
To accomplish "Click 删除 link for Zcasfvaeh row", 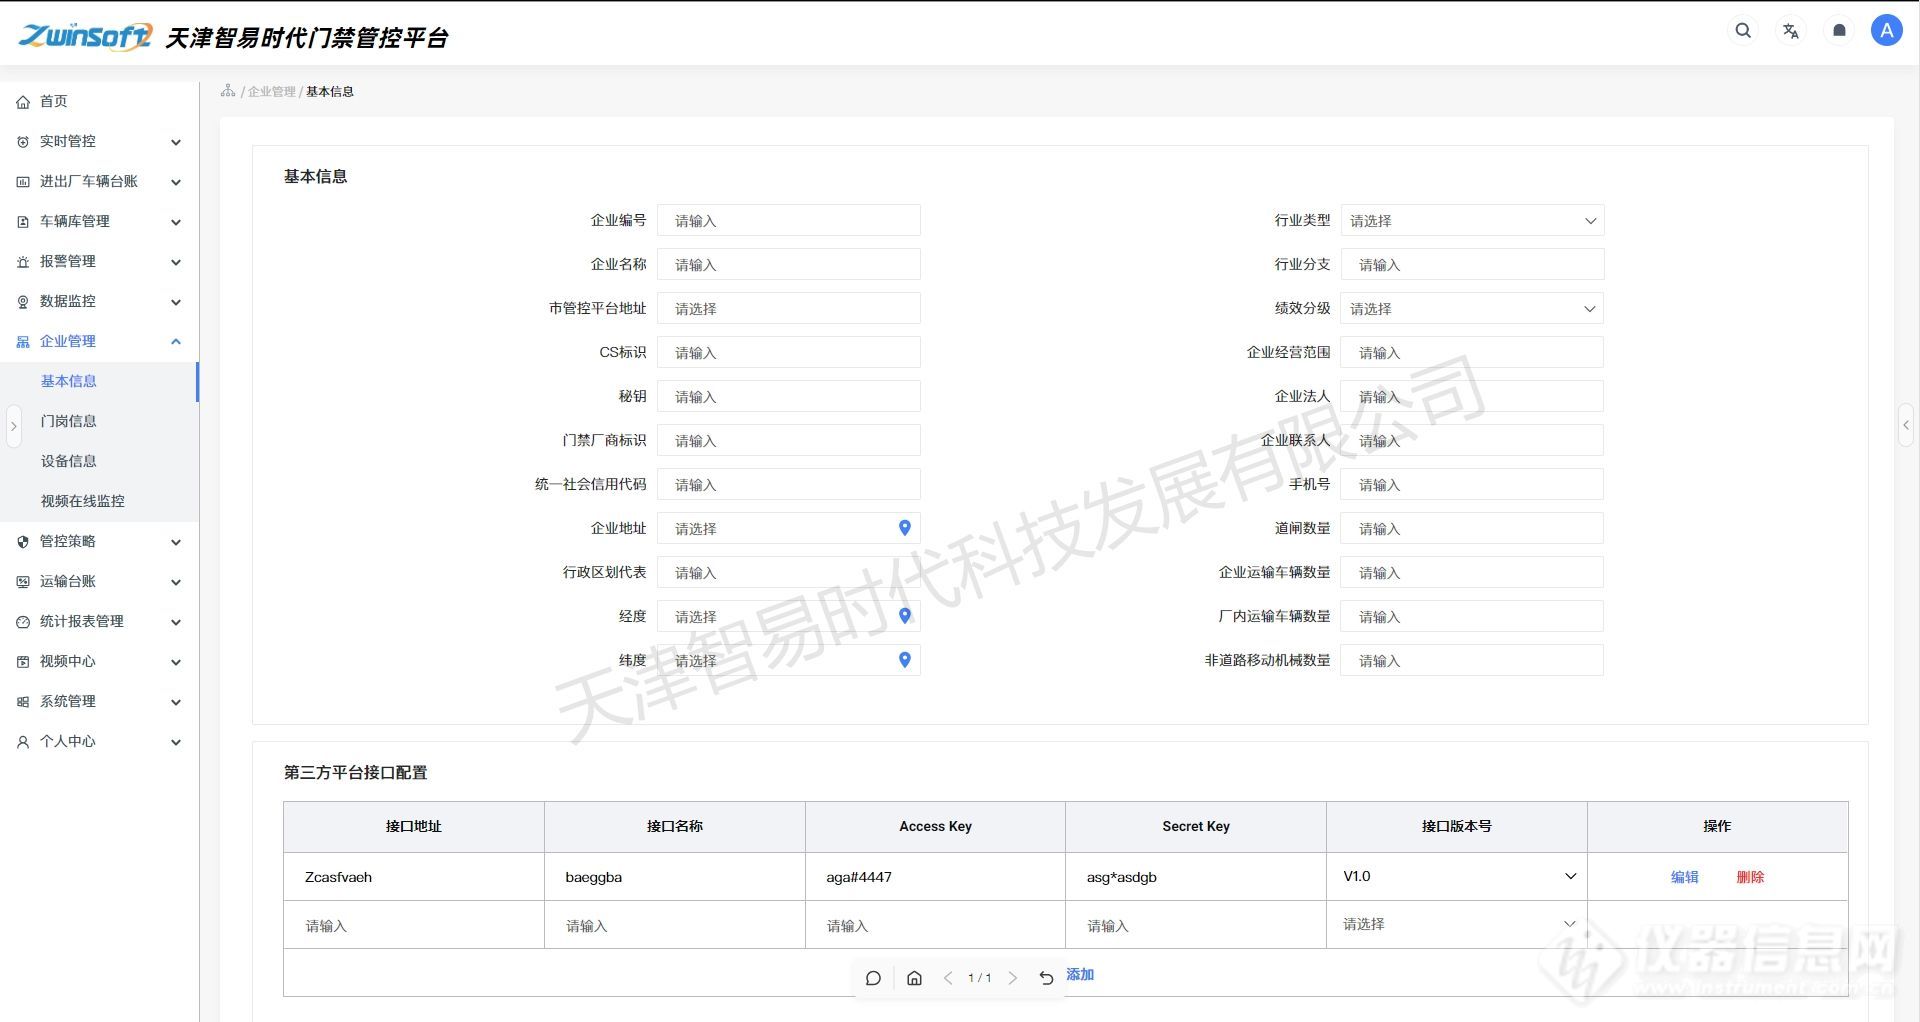I will coord(1750,877).
